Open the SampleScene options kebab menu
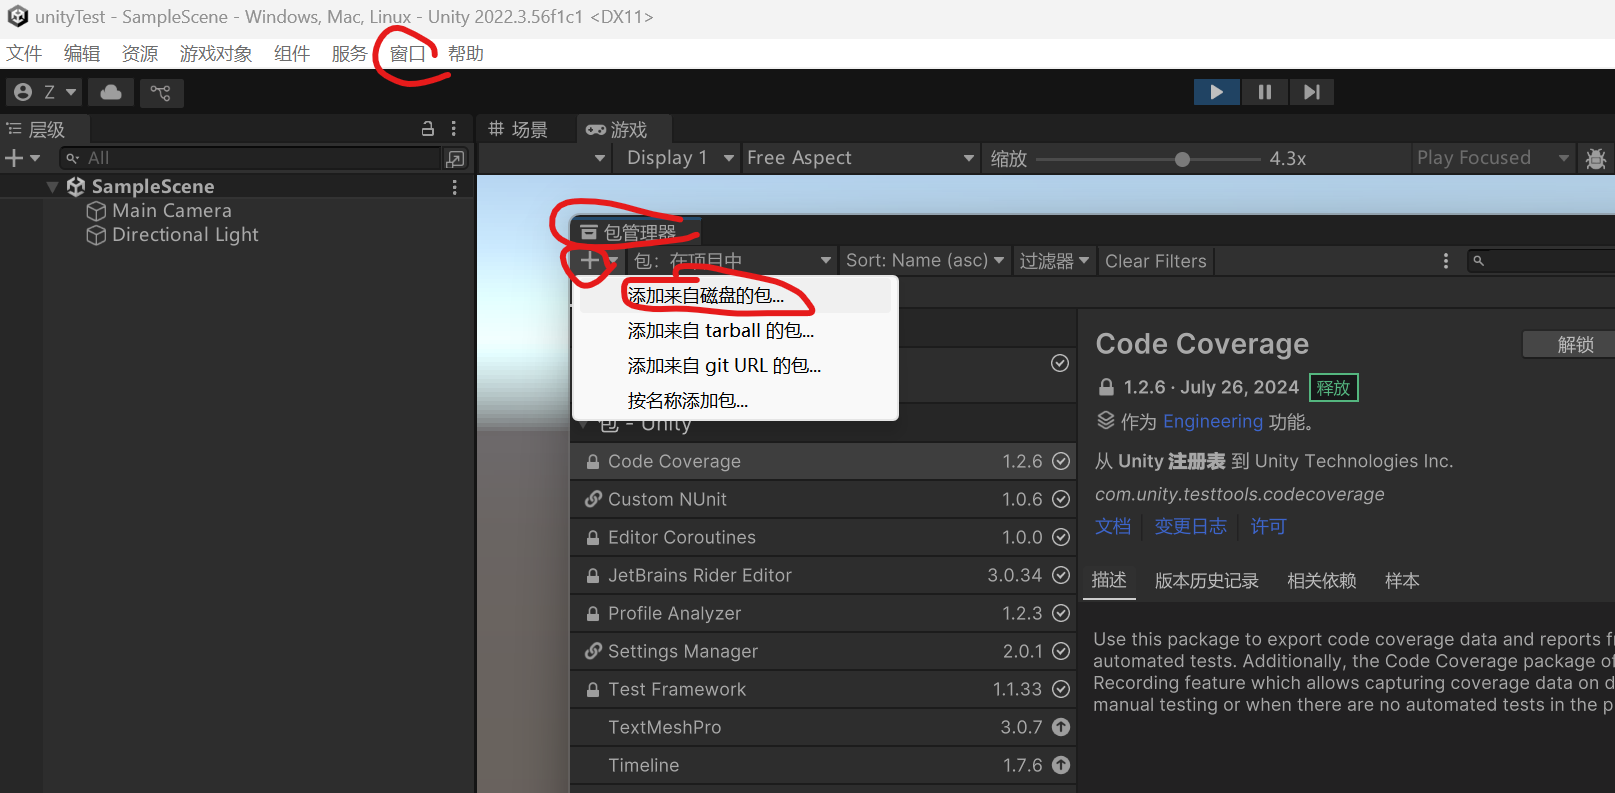 pyautogui.click(x=455, y=187)
